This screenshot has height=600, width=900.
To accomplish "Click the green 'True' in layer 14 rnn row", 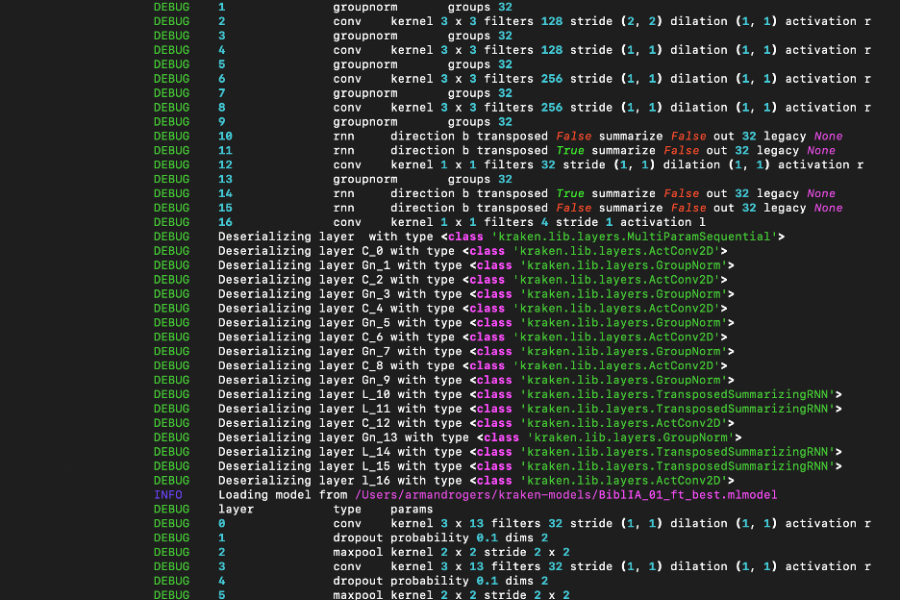I will (570, 193).
